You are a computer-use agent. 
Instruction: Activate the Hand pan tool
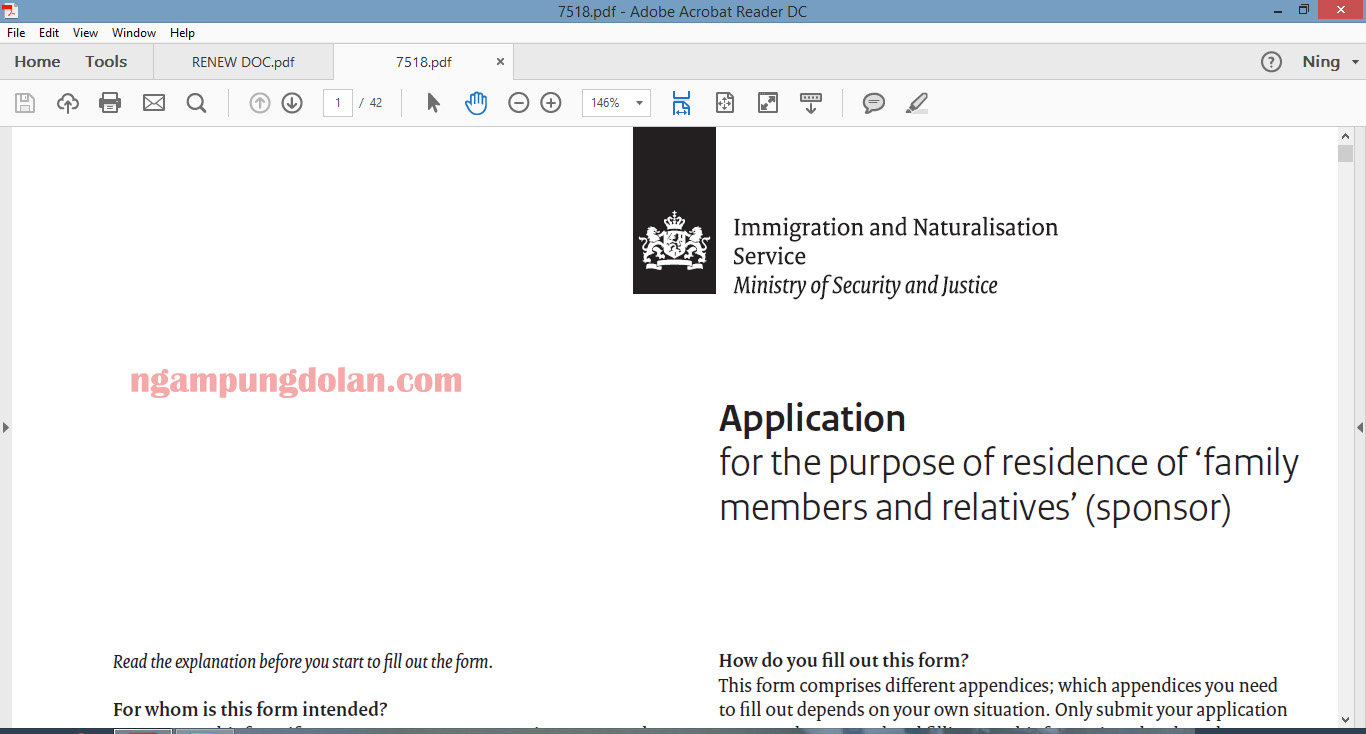476,103
